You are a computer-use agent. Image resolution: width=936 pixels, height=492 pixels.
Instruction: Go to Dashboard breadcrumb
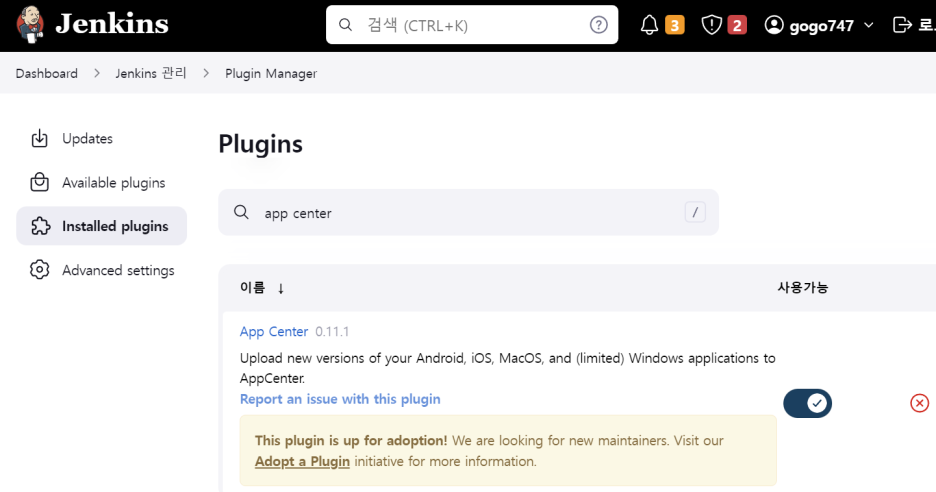(47, 73)
